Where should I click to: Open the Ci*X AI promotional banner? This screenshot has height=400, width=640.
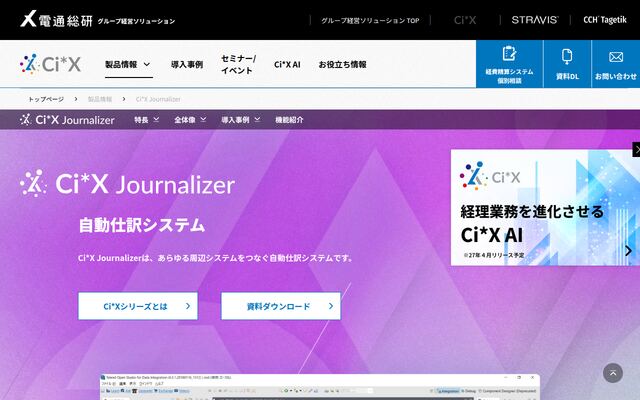point(545,207)
